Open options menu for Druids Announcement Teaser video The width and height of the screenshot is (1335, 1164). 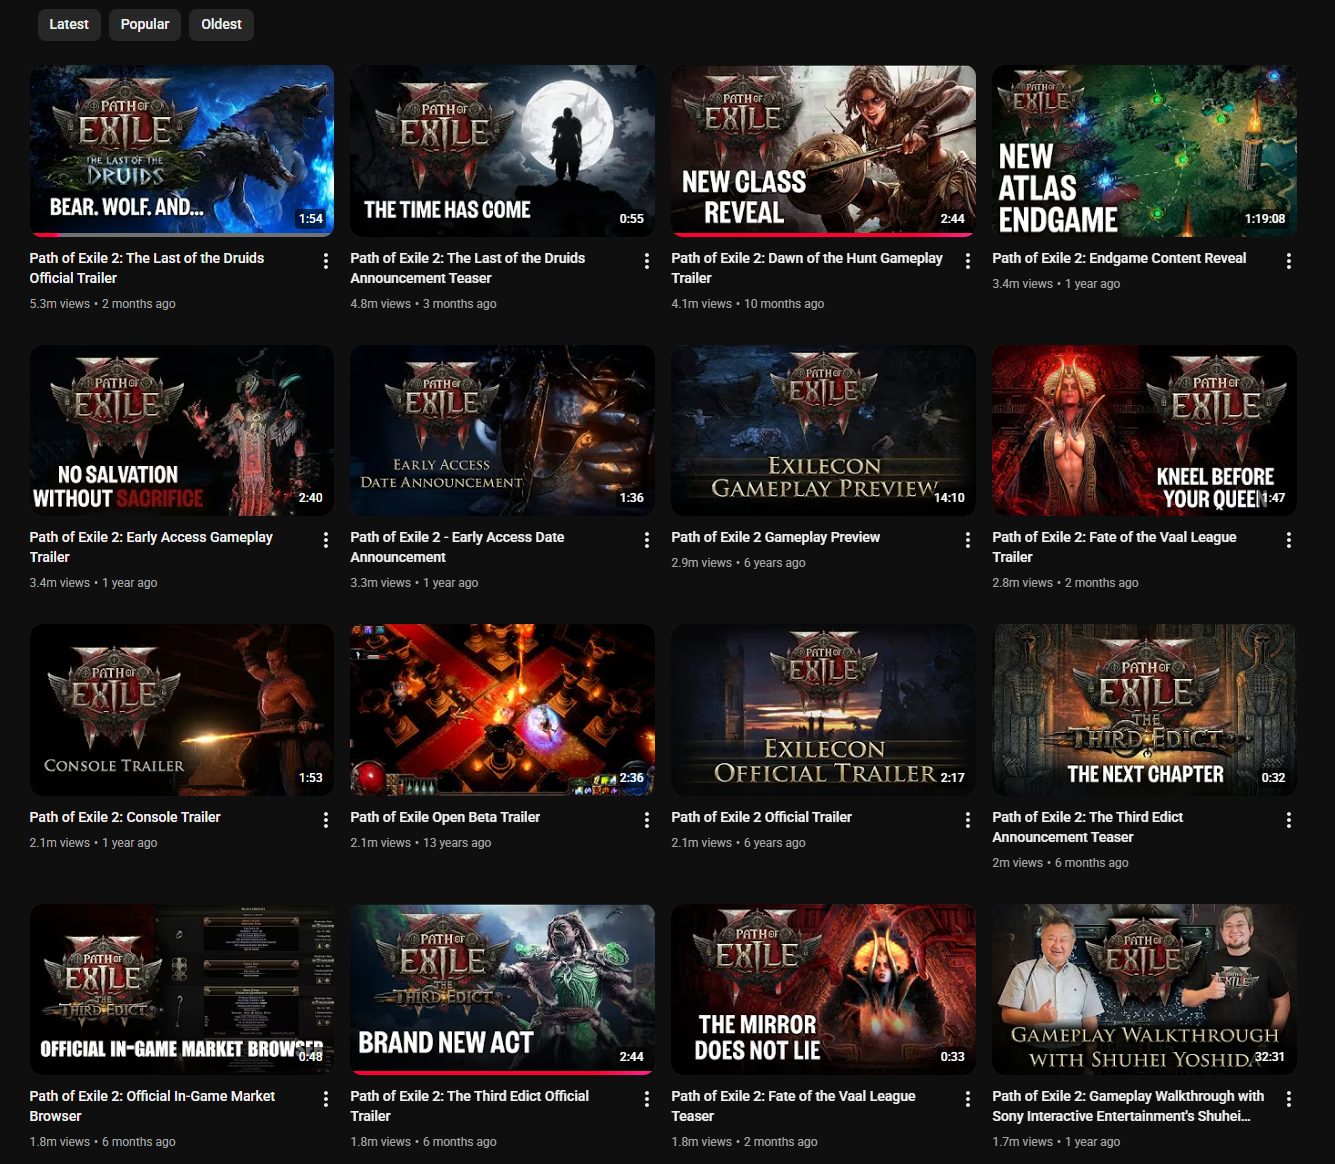point(647,261)
